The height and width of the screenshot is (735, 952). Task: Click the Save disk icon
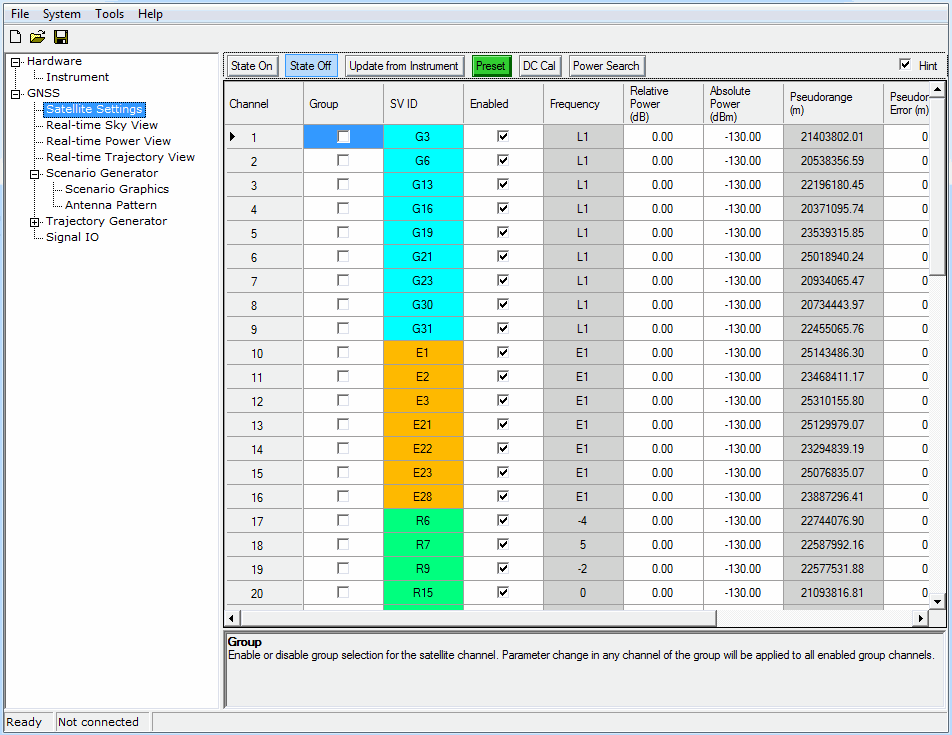[61, 37]
